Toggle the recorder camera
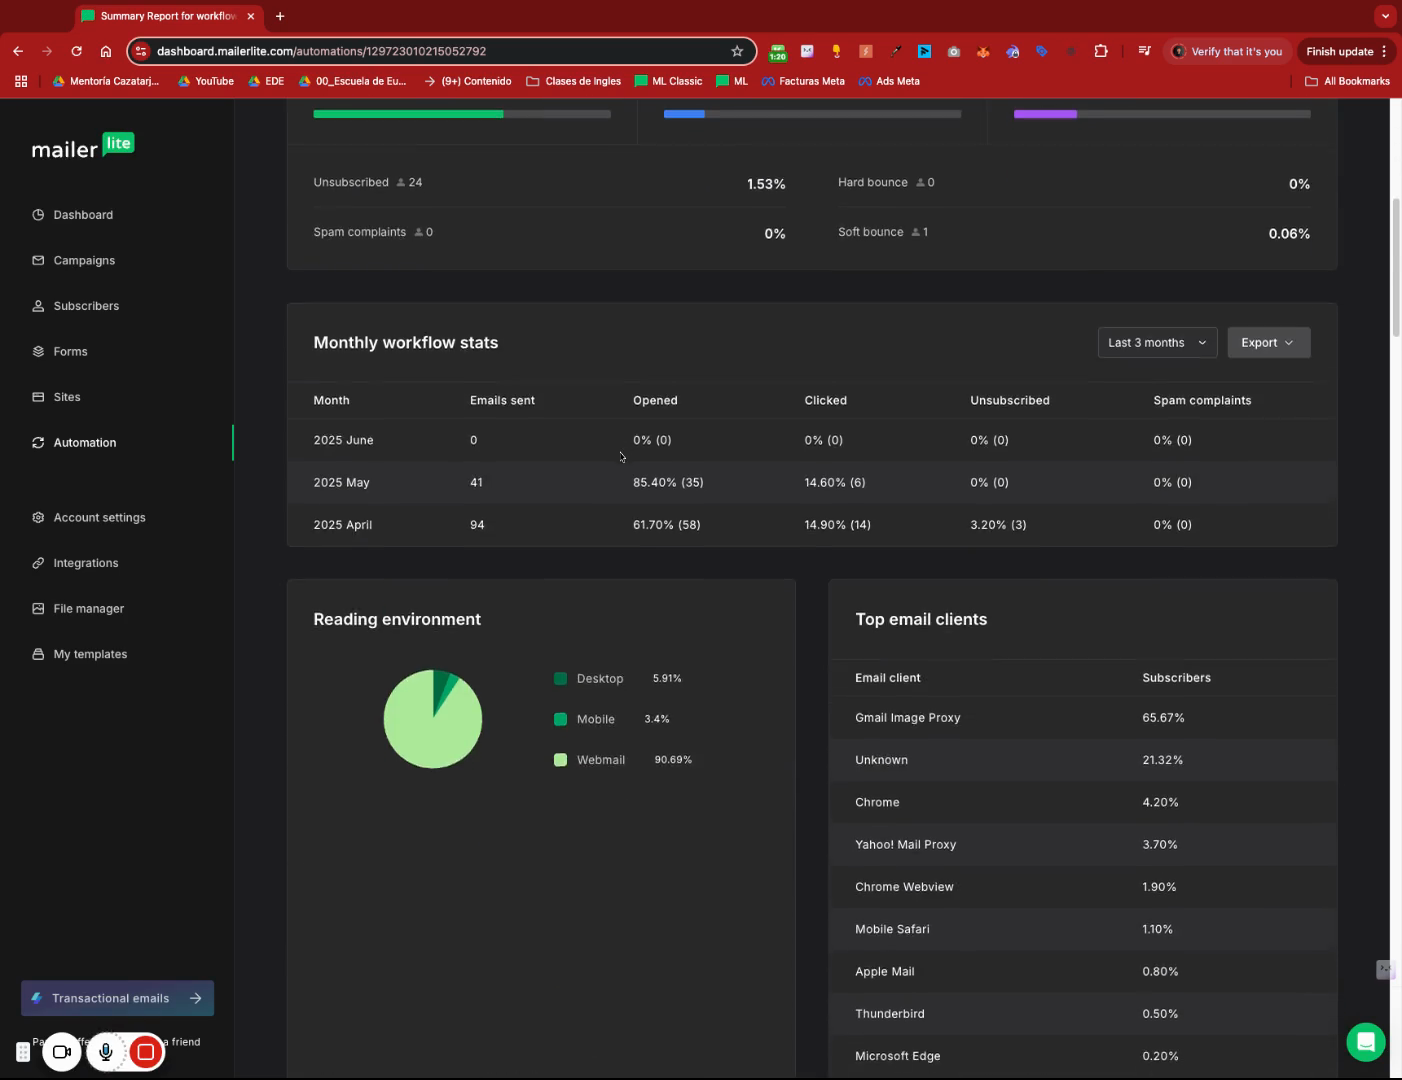The height and width of the screenshot is (1080, 1402). click(62, 1052)
